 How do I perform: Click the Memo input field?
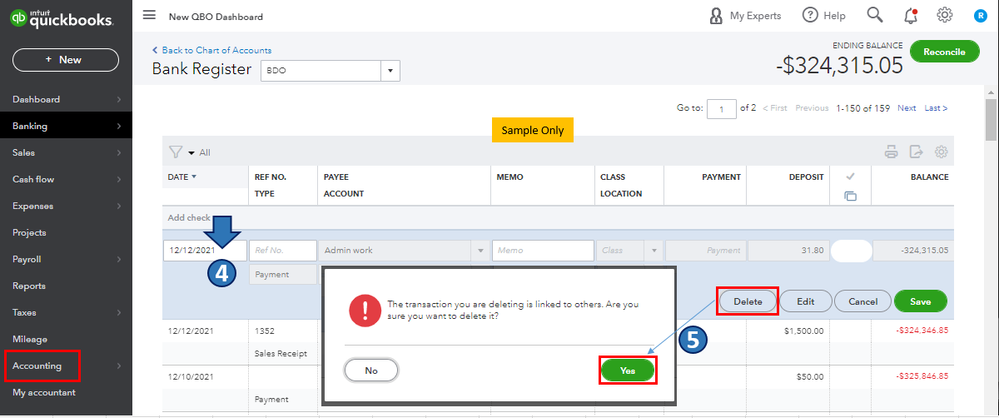tap(542, 251)
